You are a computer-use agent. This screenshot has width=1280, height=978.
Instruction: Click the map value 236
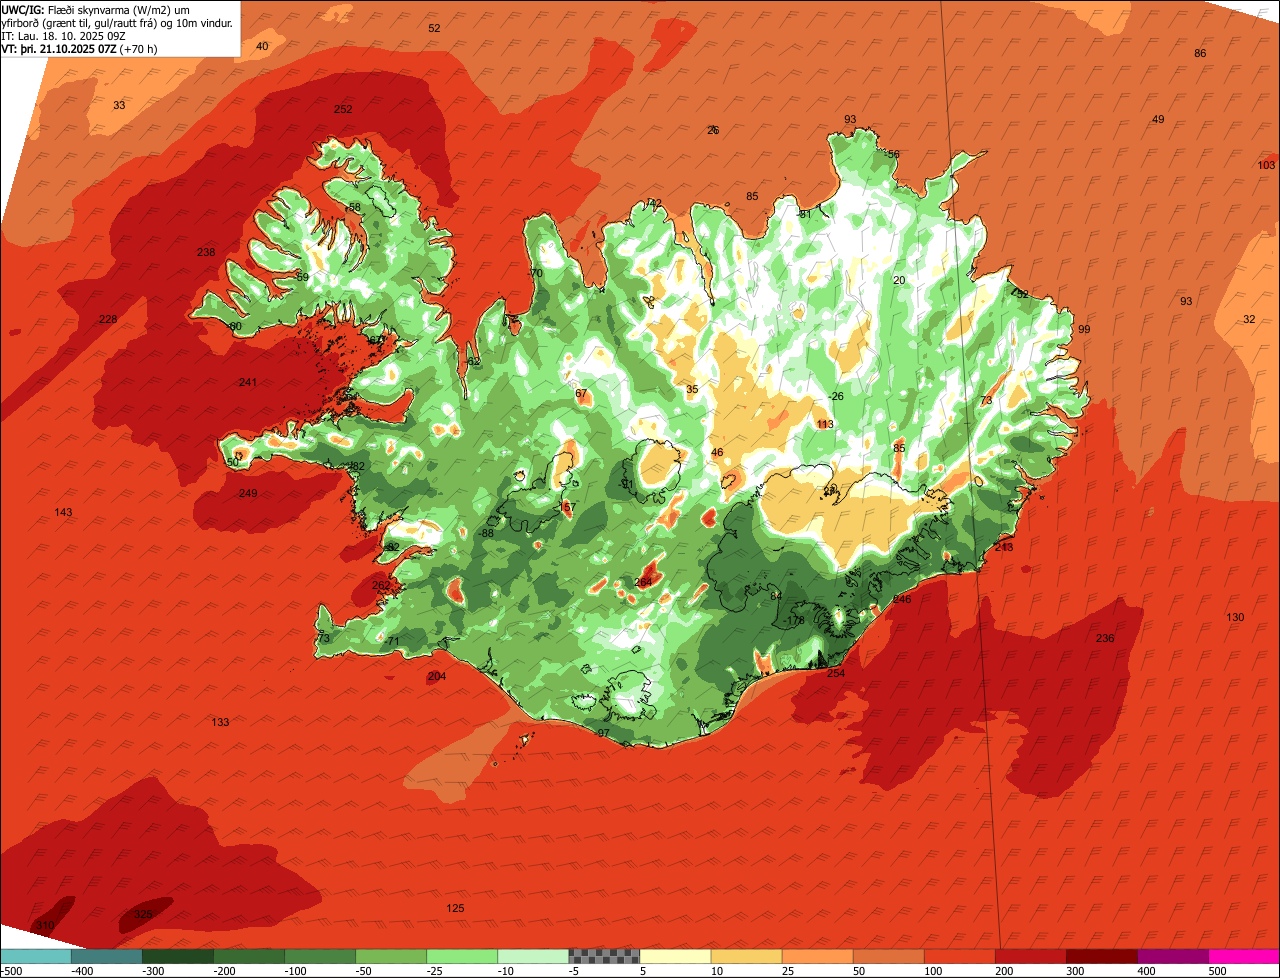1105,638
